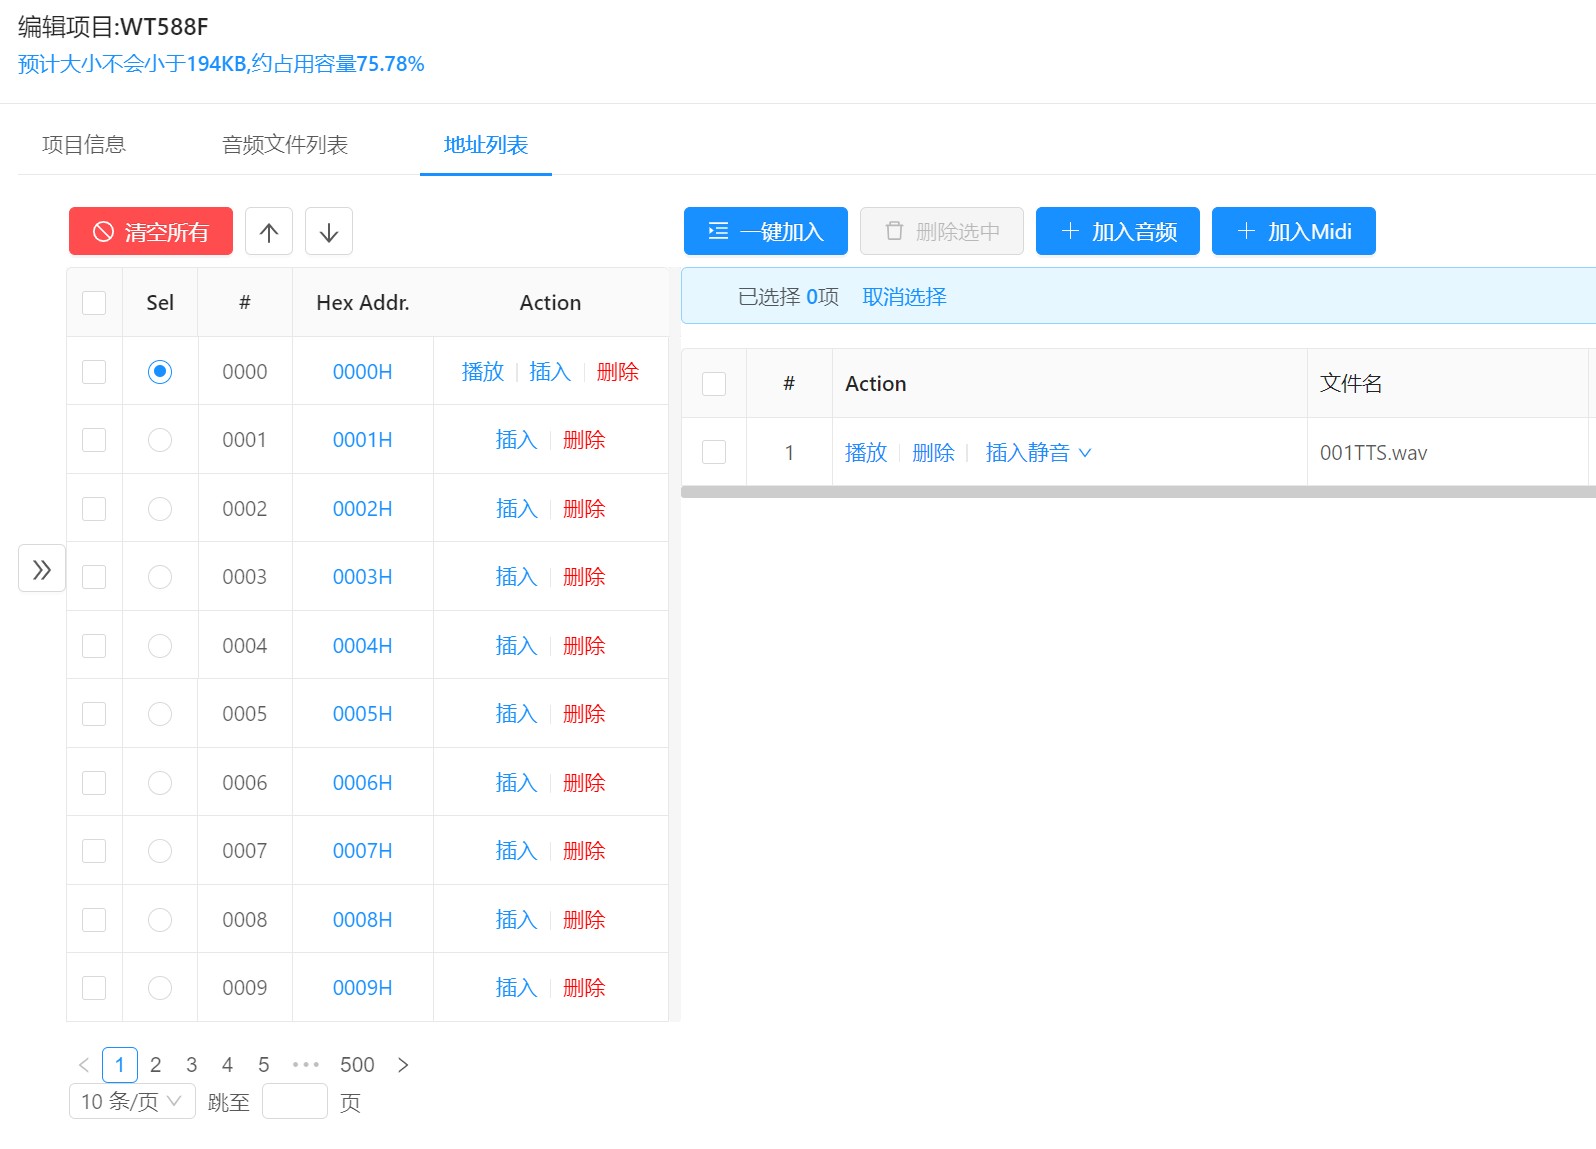Click 插入 in address row 0000
Viewport: 1596px width, 1149px height.
(550, 372)
